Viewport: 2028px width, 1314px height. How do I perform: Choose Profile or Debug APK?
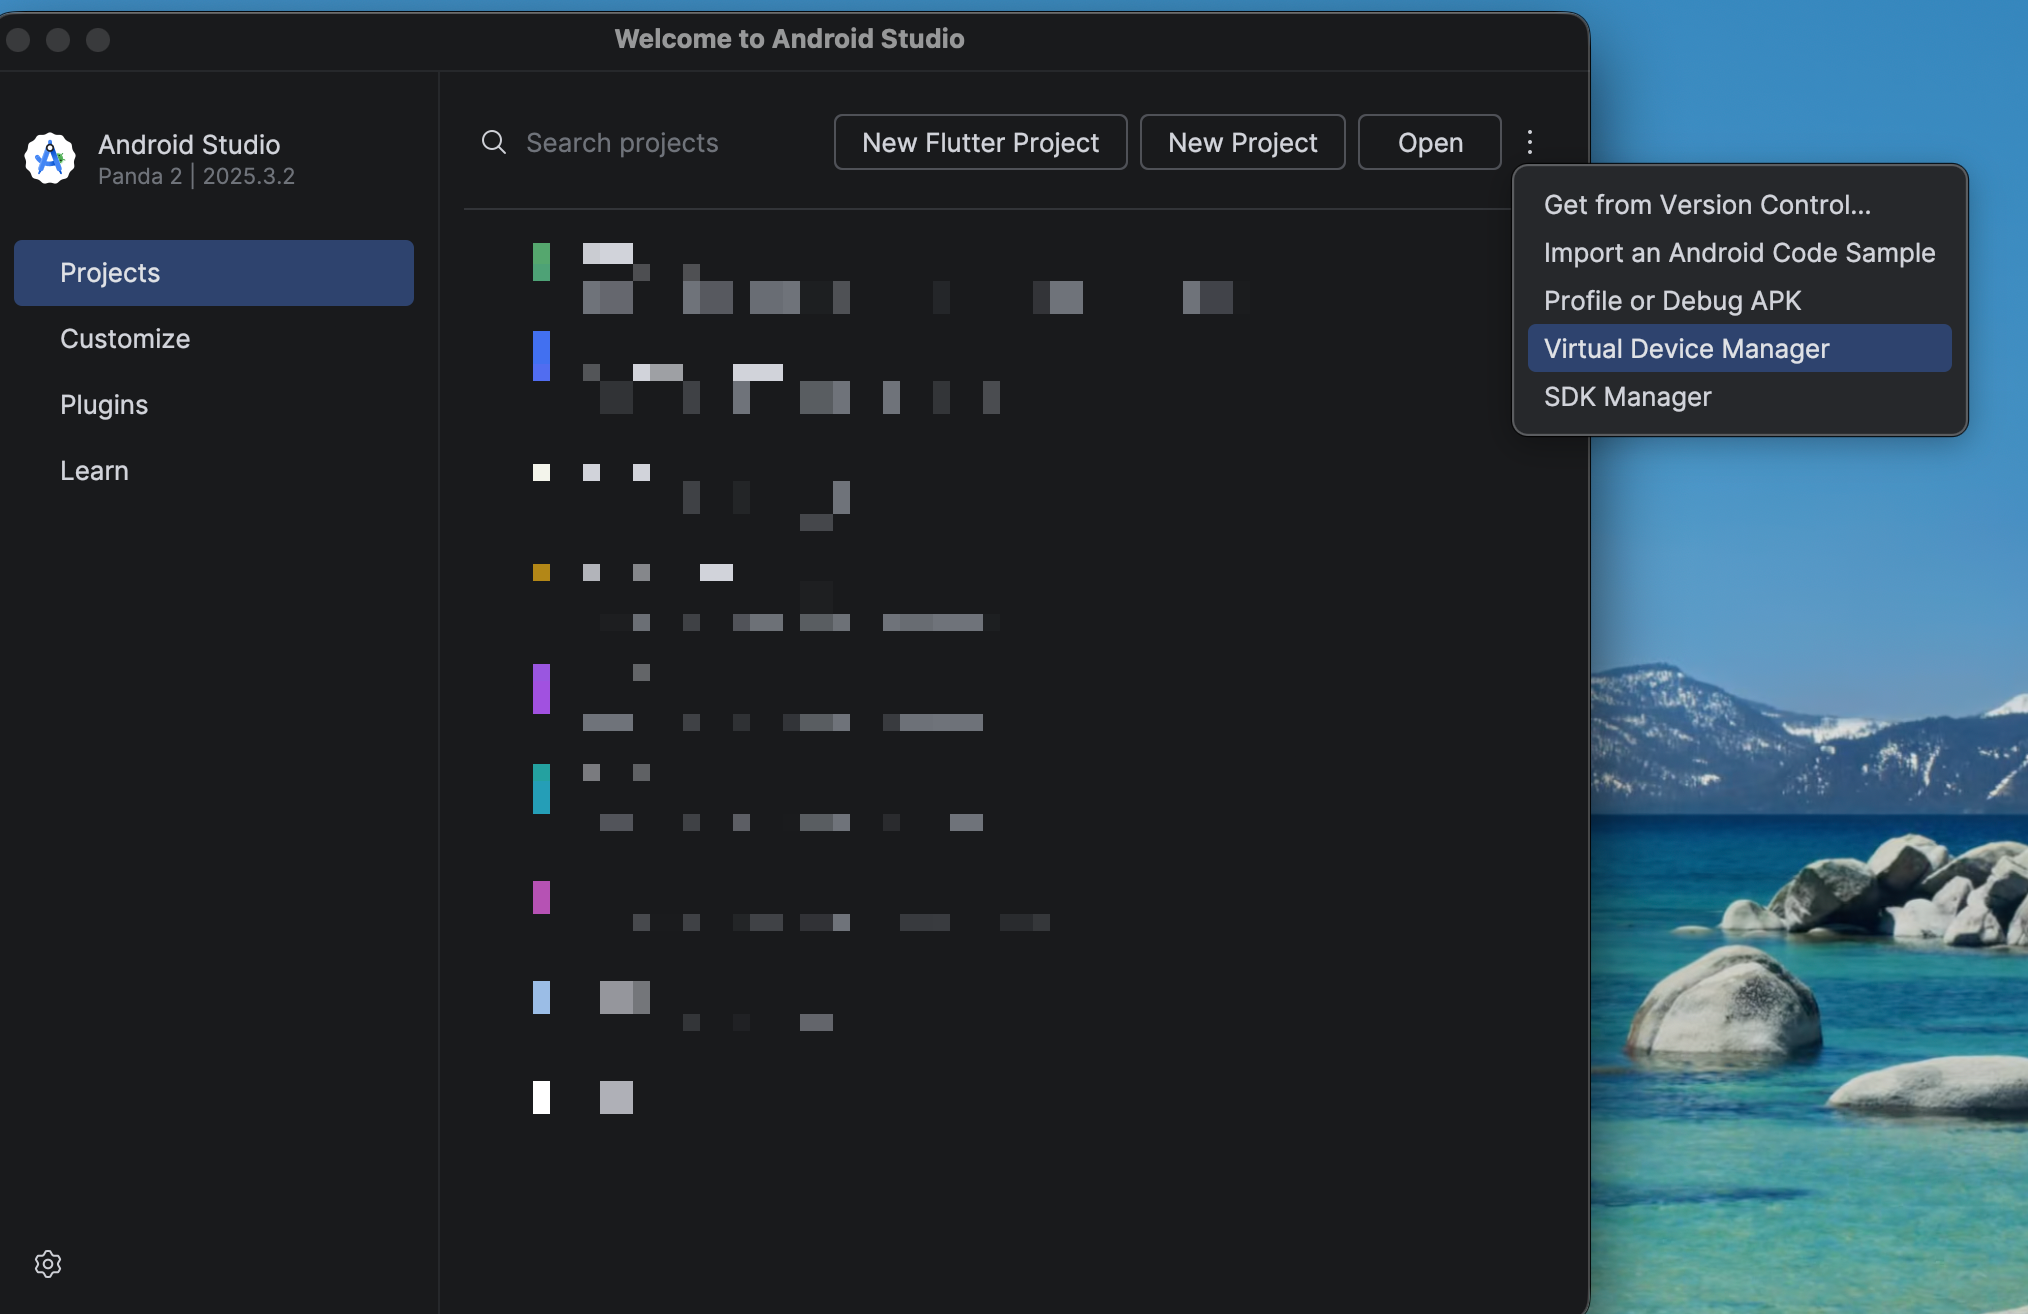(1672, 301)
